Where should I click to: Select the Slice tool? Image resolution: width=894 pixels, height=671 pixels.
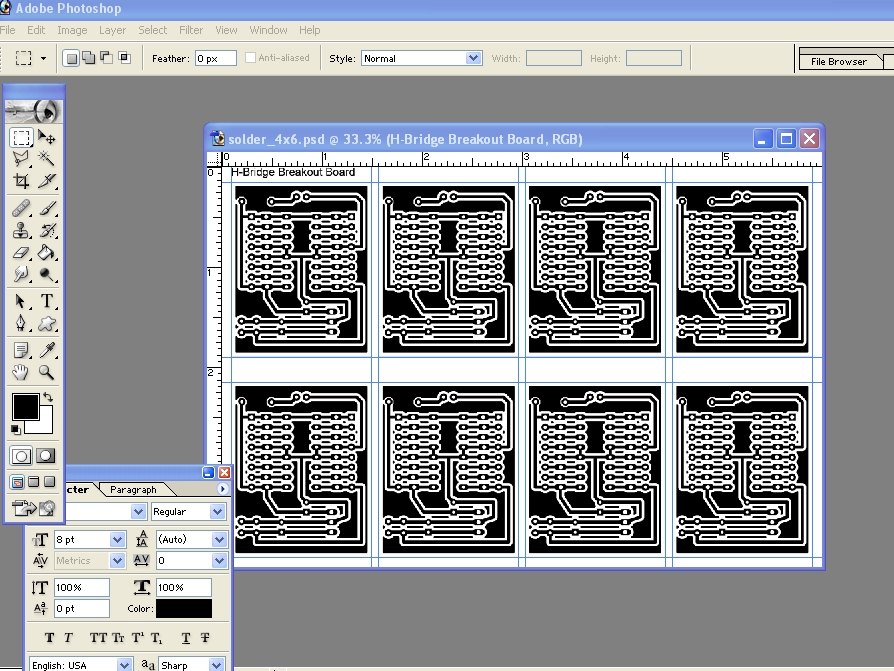point(47,181)
